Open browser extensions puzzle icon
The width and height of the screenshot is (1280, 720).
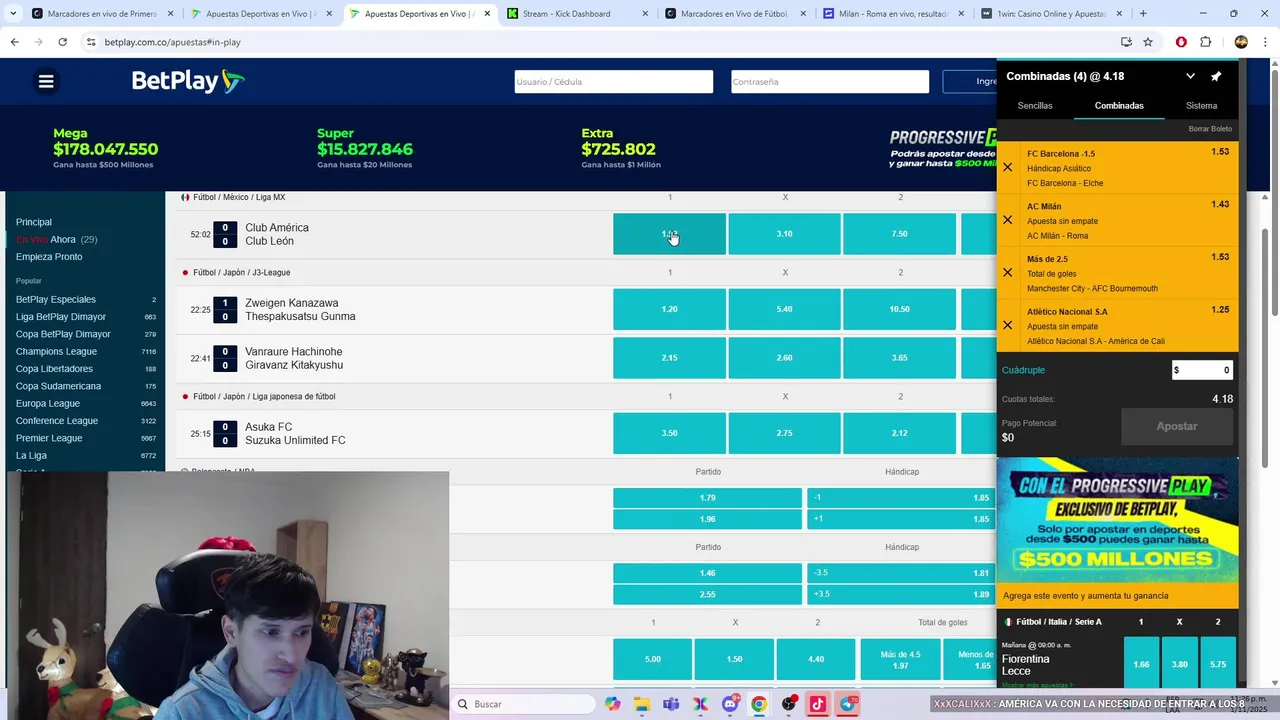pos(1205,42)
